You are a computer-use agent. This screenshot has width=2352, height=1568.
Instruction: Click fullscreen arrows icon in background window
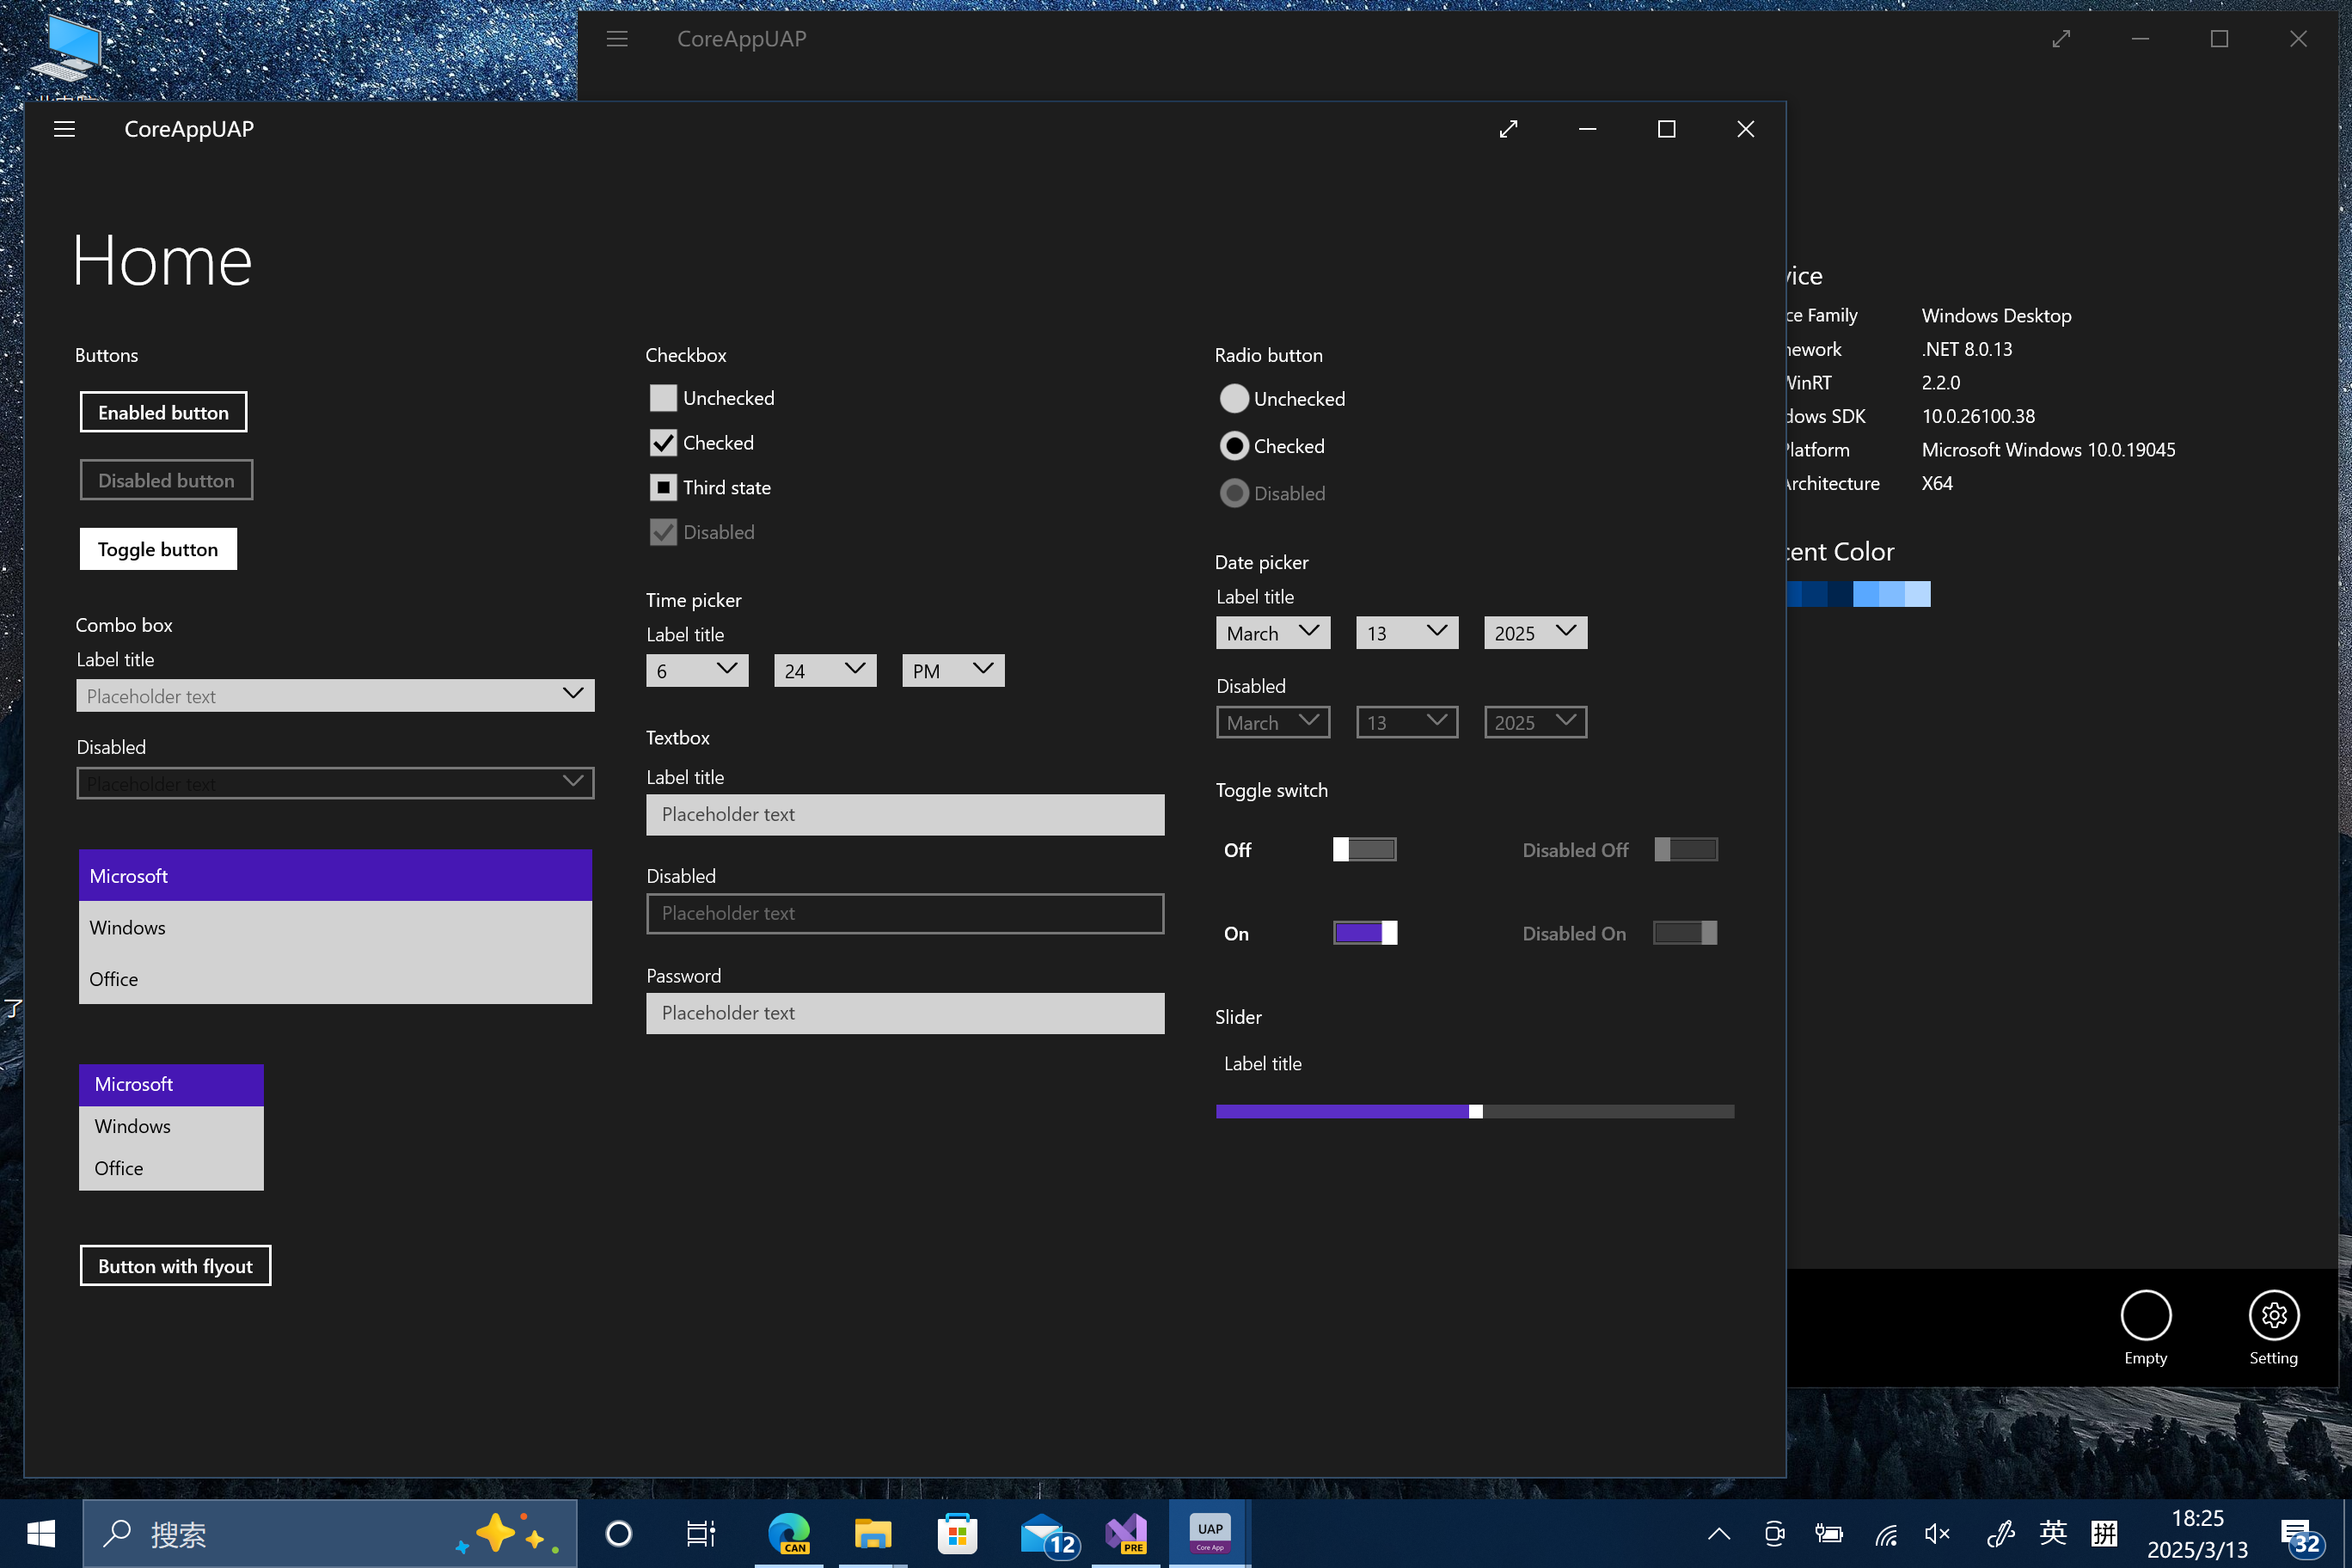(x=2061, y=39)
